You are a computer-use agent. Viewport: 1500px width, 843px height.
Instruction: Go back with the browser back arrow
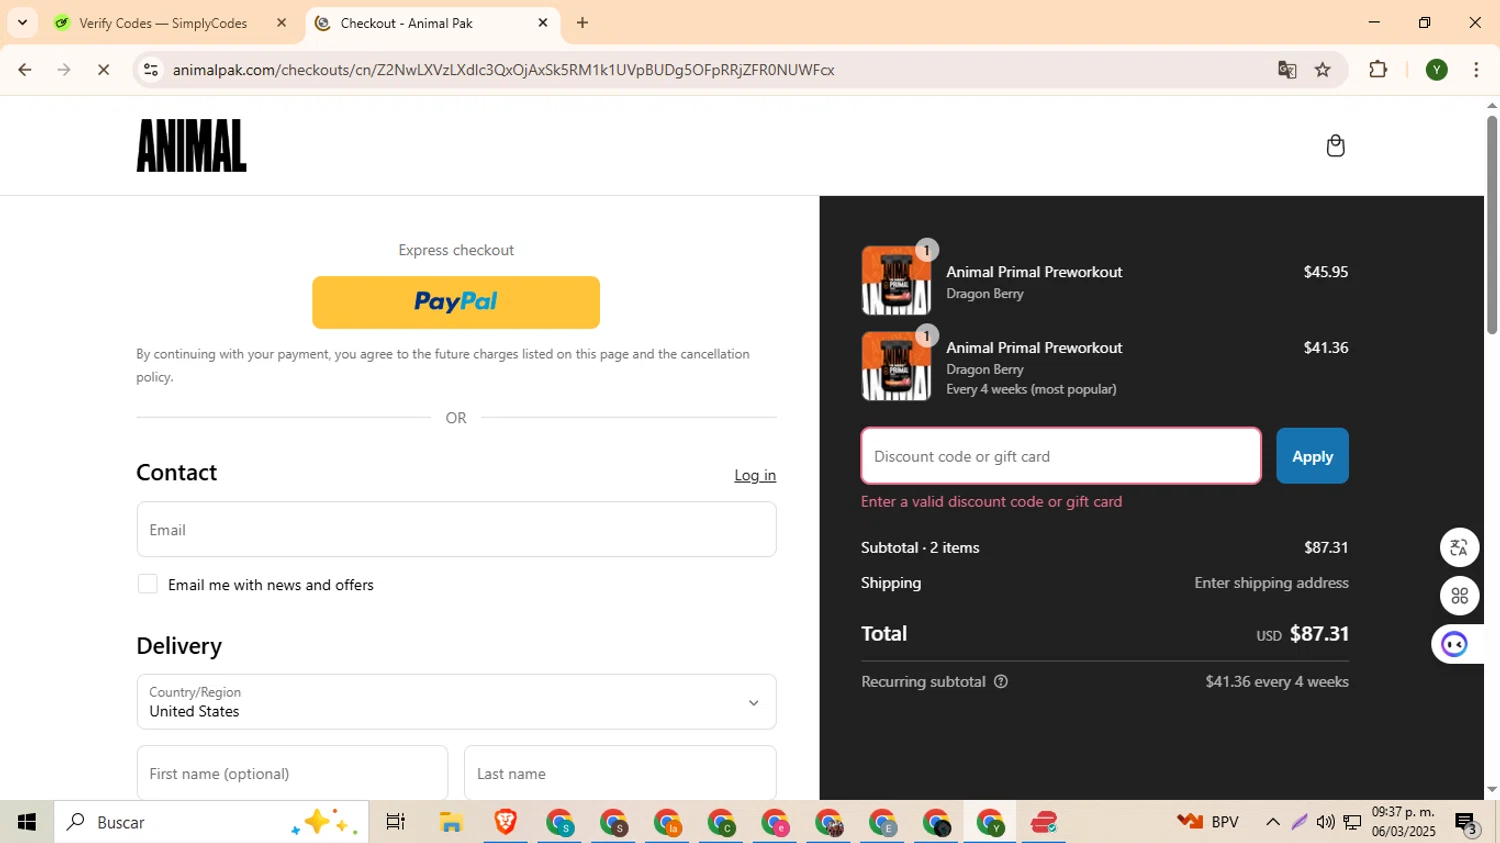(x=25, y=70)
